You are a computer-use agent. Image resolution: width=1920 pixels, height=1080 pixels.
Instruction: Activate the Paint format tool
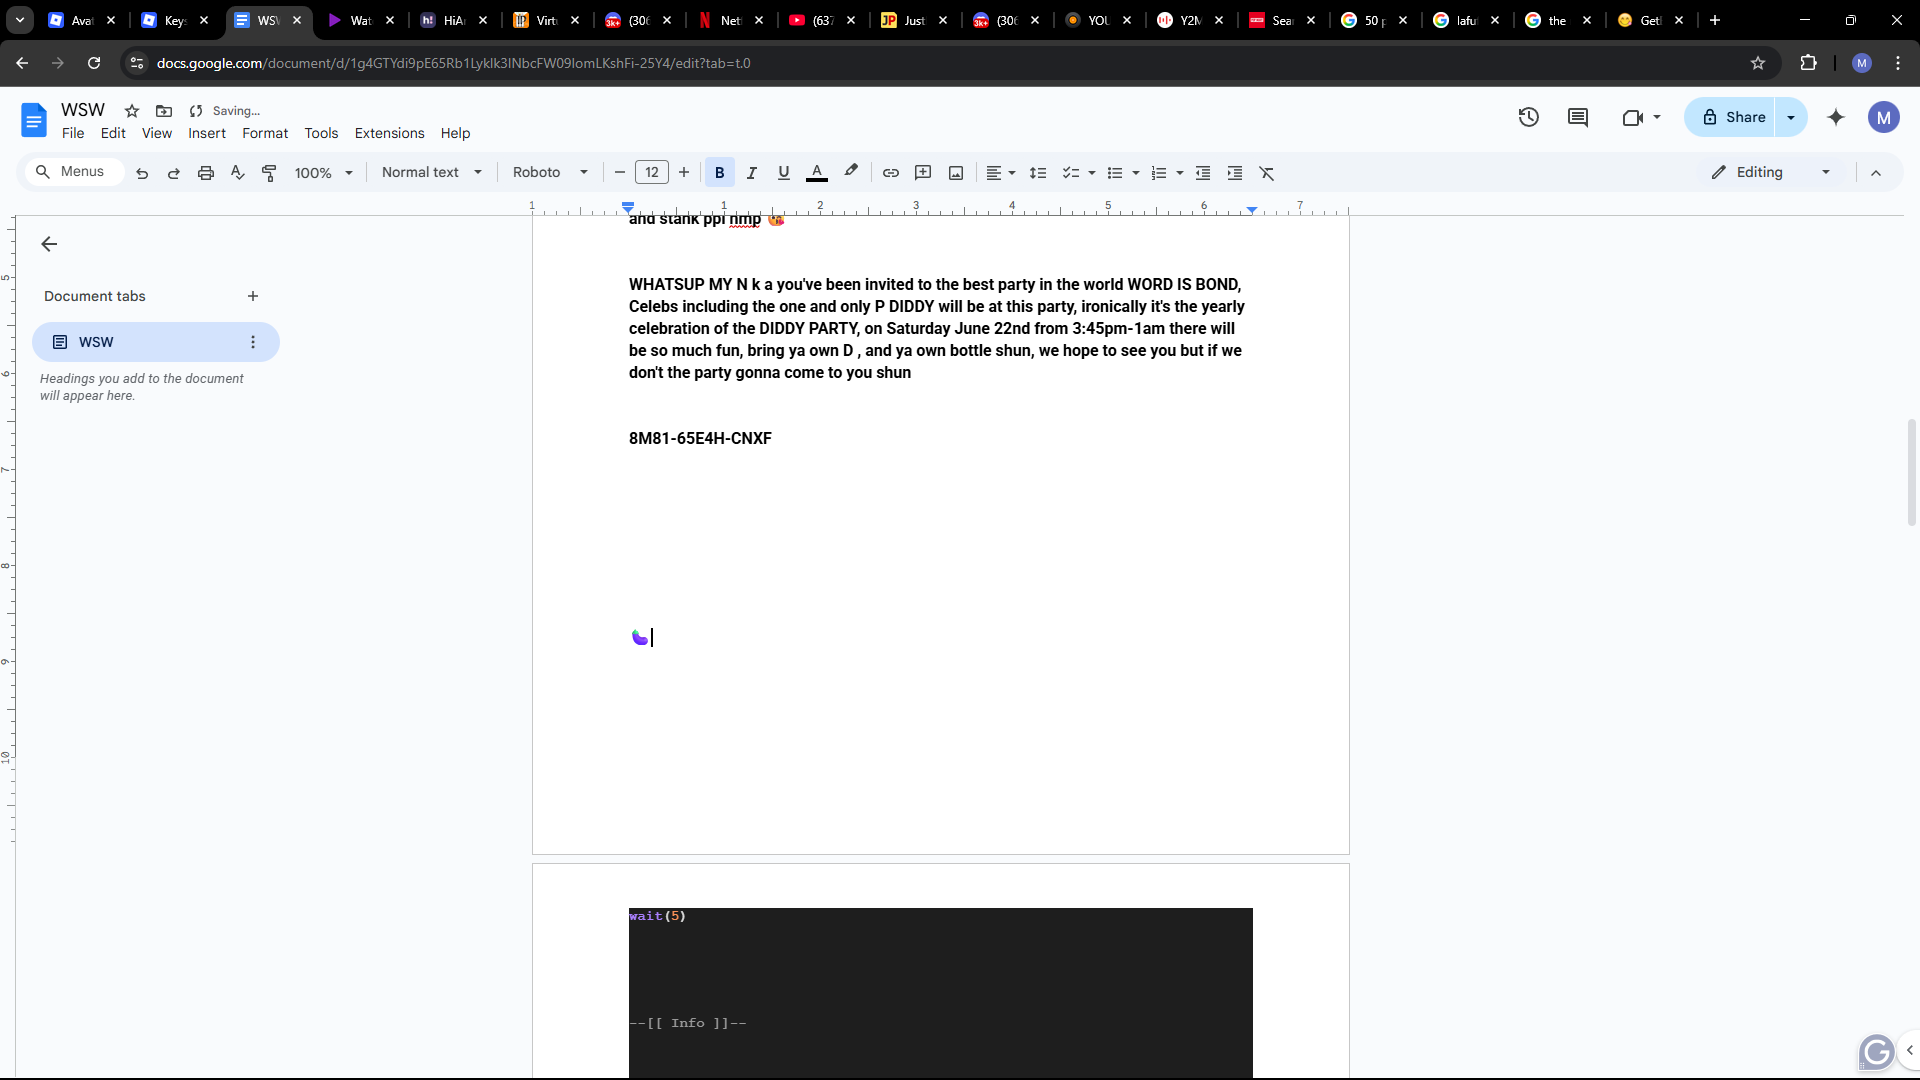click(269, 173)
